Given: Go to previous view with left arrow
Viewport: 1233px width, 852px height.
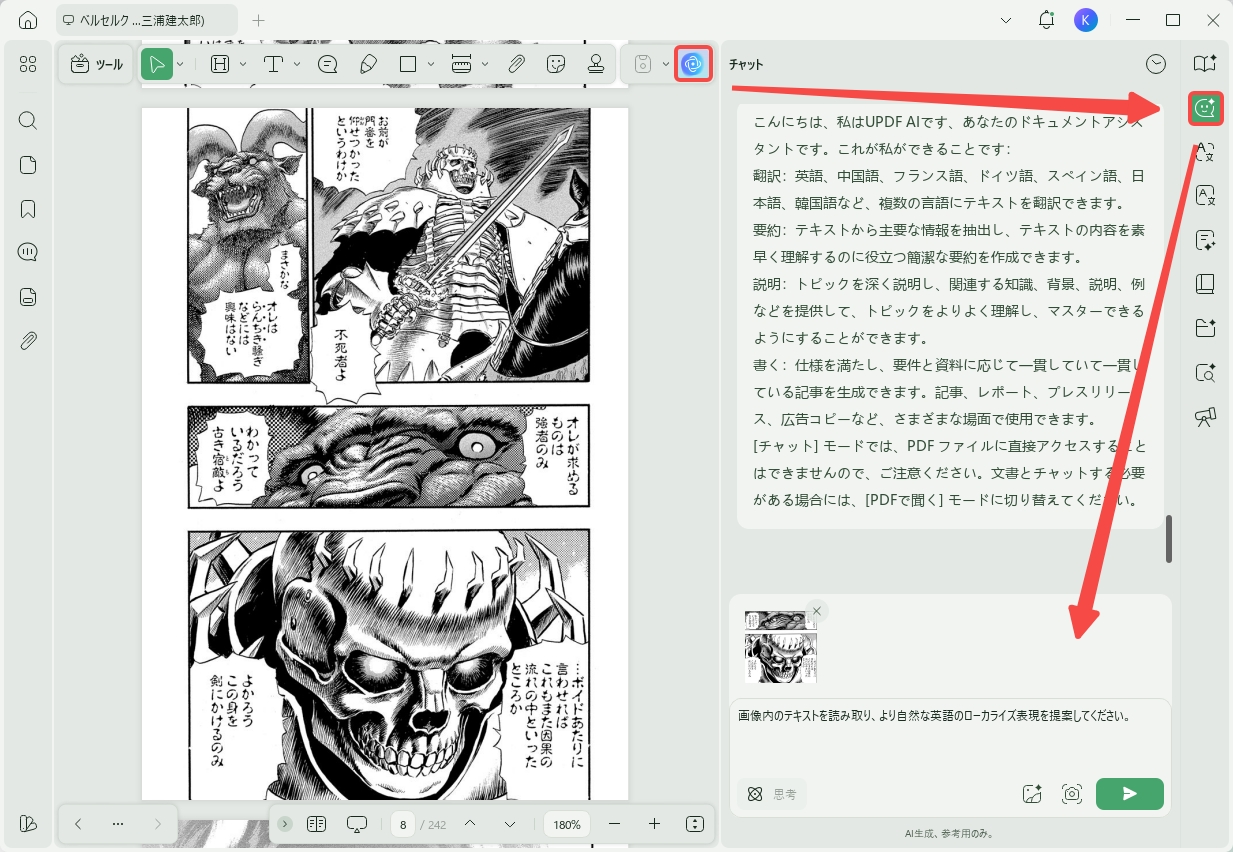Looking at the screenshot, I should coord(78,824).
